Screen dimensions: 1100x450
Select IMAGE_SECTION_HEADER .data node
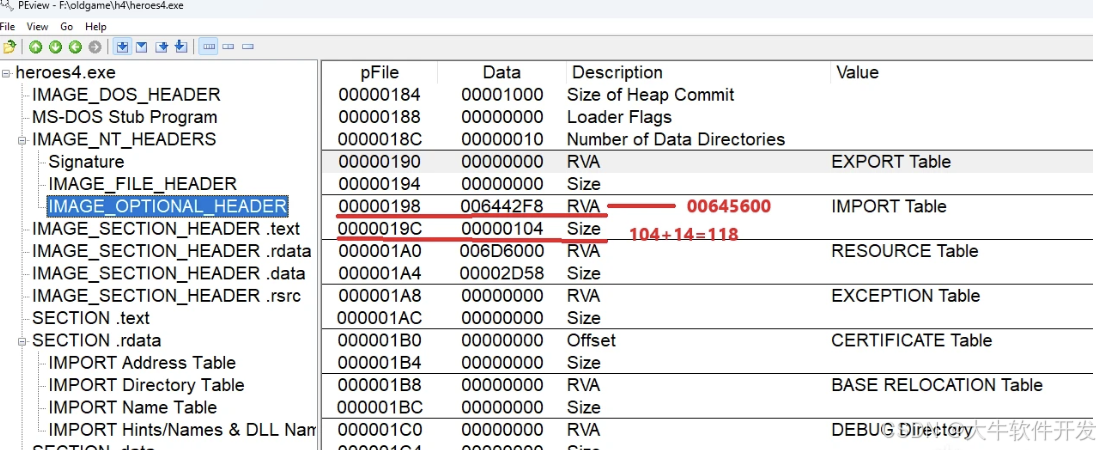click(168, 273)
